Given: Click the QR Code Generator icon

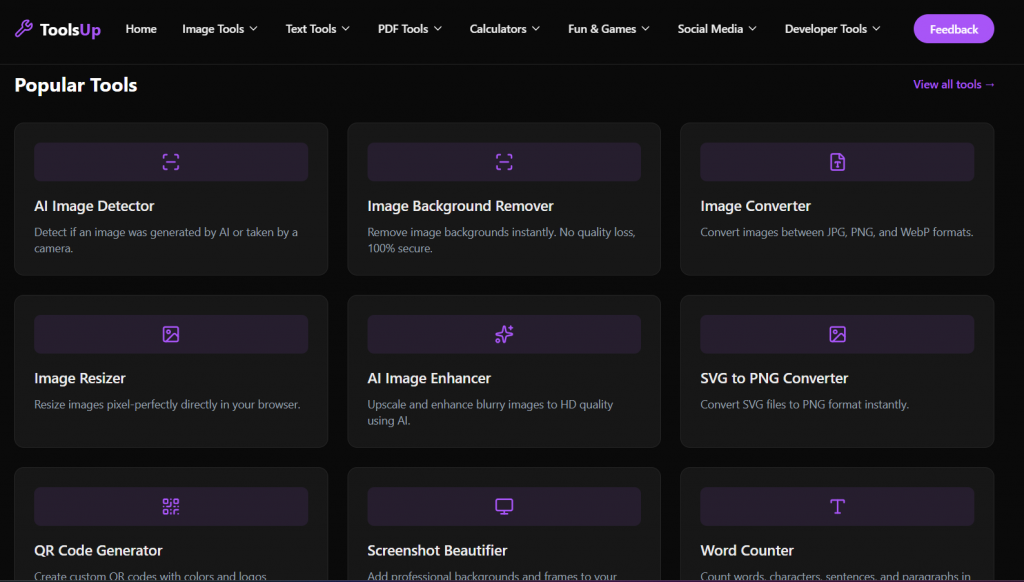Looking at the screenshot, I should (x=170, y=506).
